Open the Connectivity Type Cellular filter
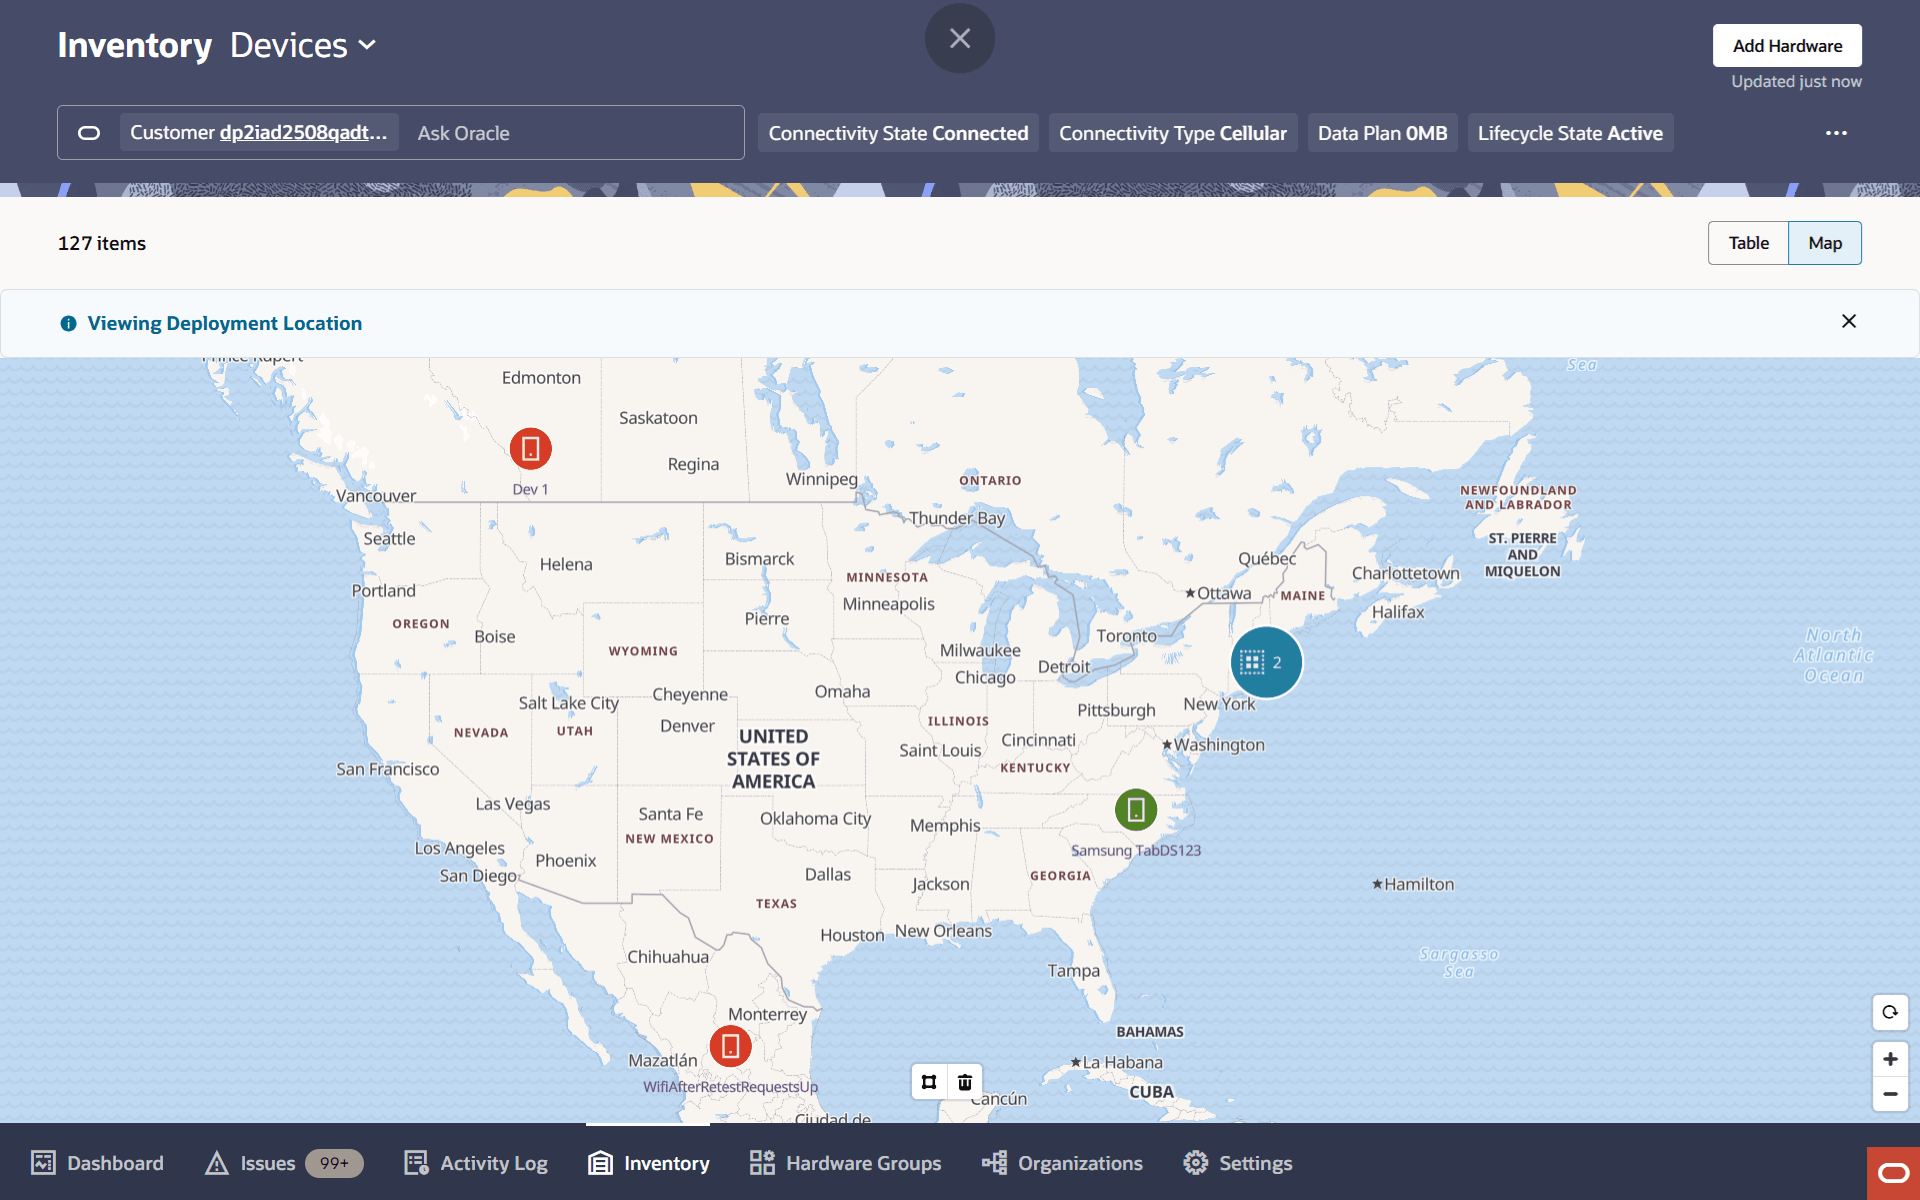This screenshot has height=1200, width=1920. 1173,133
